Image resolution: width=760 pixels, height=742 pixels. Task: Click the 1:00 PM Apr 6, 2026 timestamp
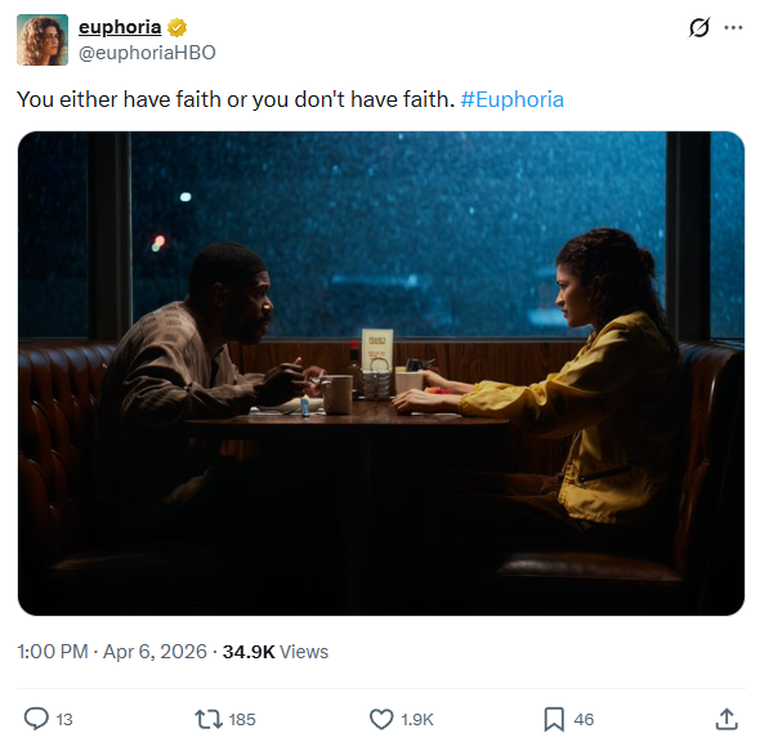tap(112, 652)
